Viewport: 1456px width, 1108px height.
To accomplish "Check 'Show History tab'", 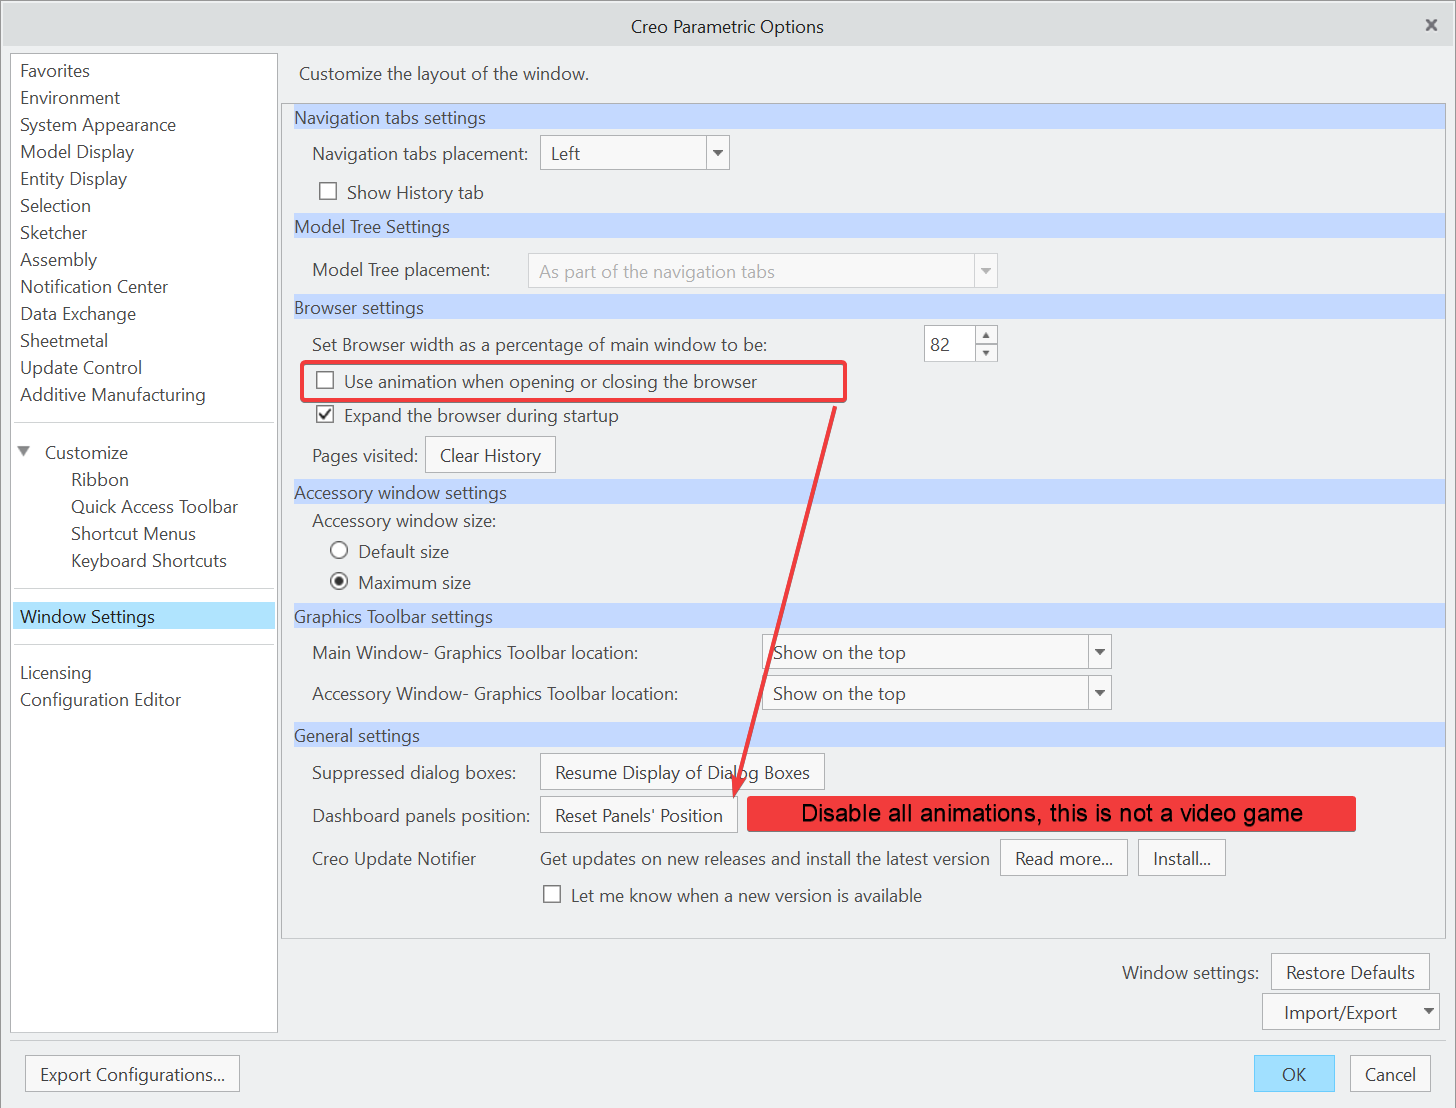I will pyautogui.click(x=328, y=190).
